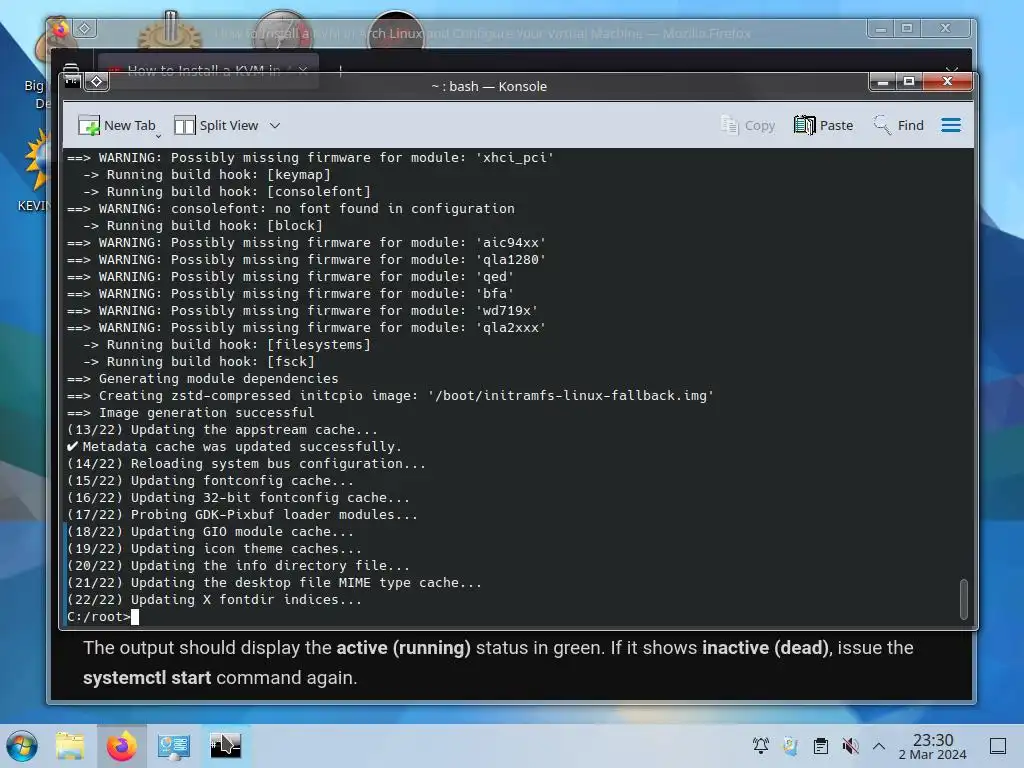Screen dimensions: 1024x768
Task: Click the muted volume tray icon
Action: pos(850,746)
